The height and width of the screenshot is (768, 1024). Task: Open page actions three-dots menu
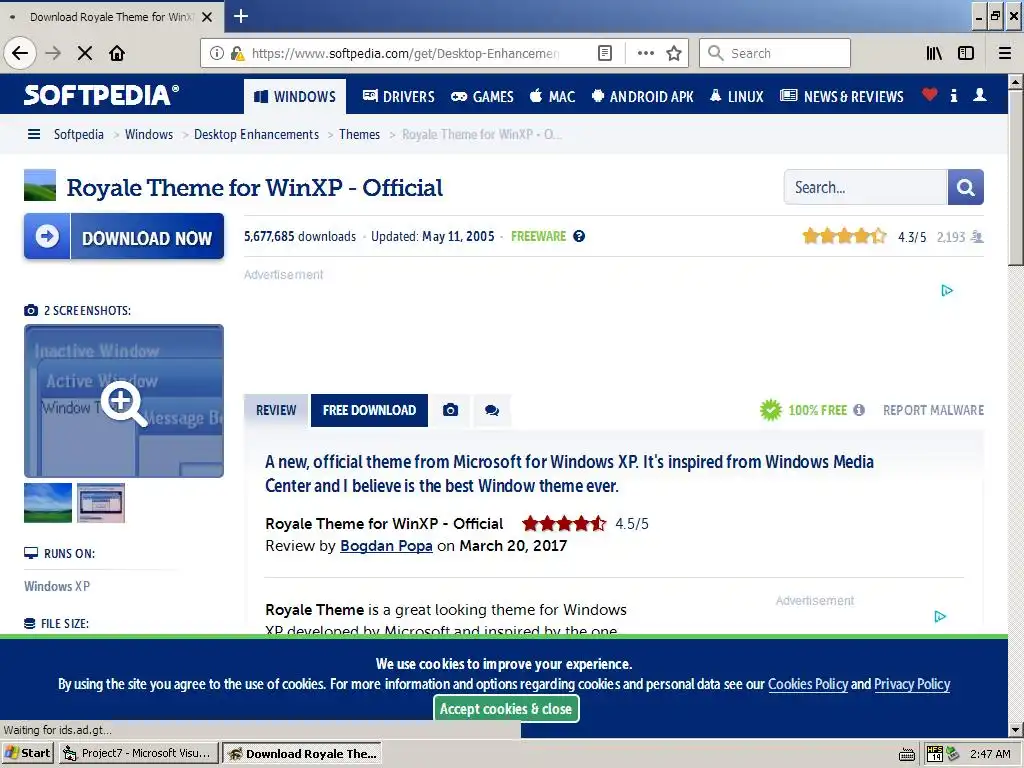click(645, 53)
